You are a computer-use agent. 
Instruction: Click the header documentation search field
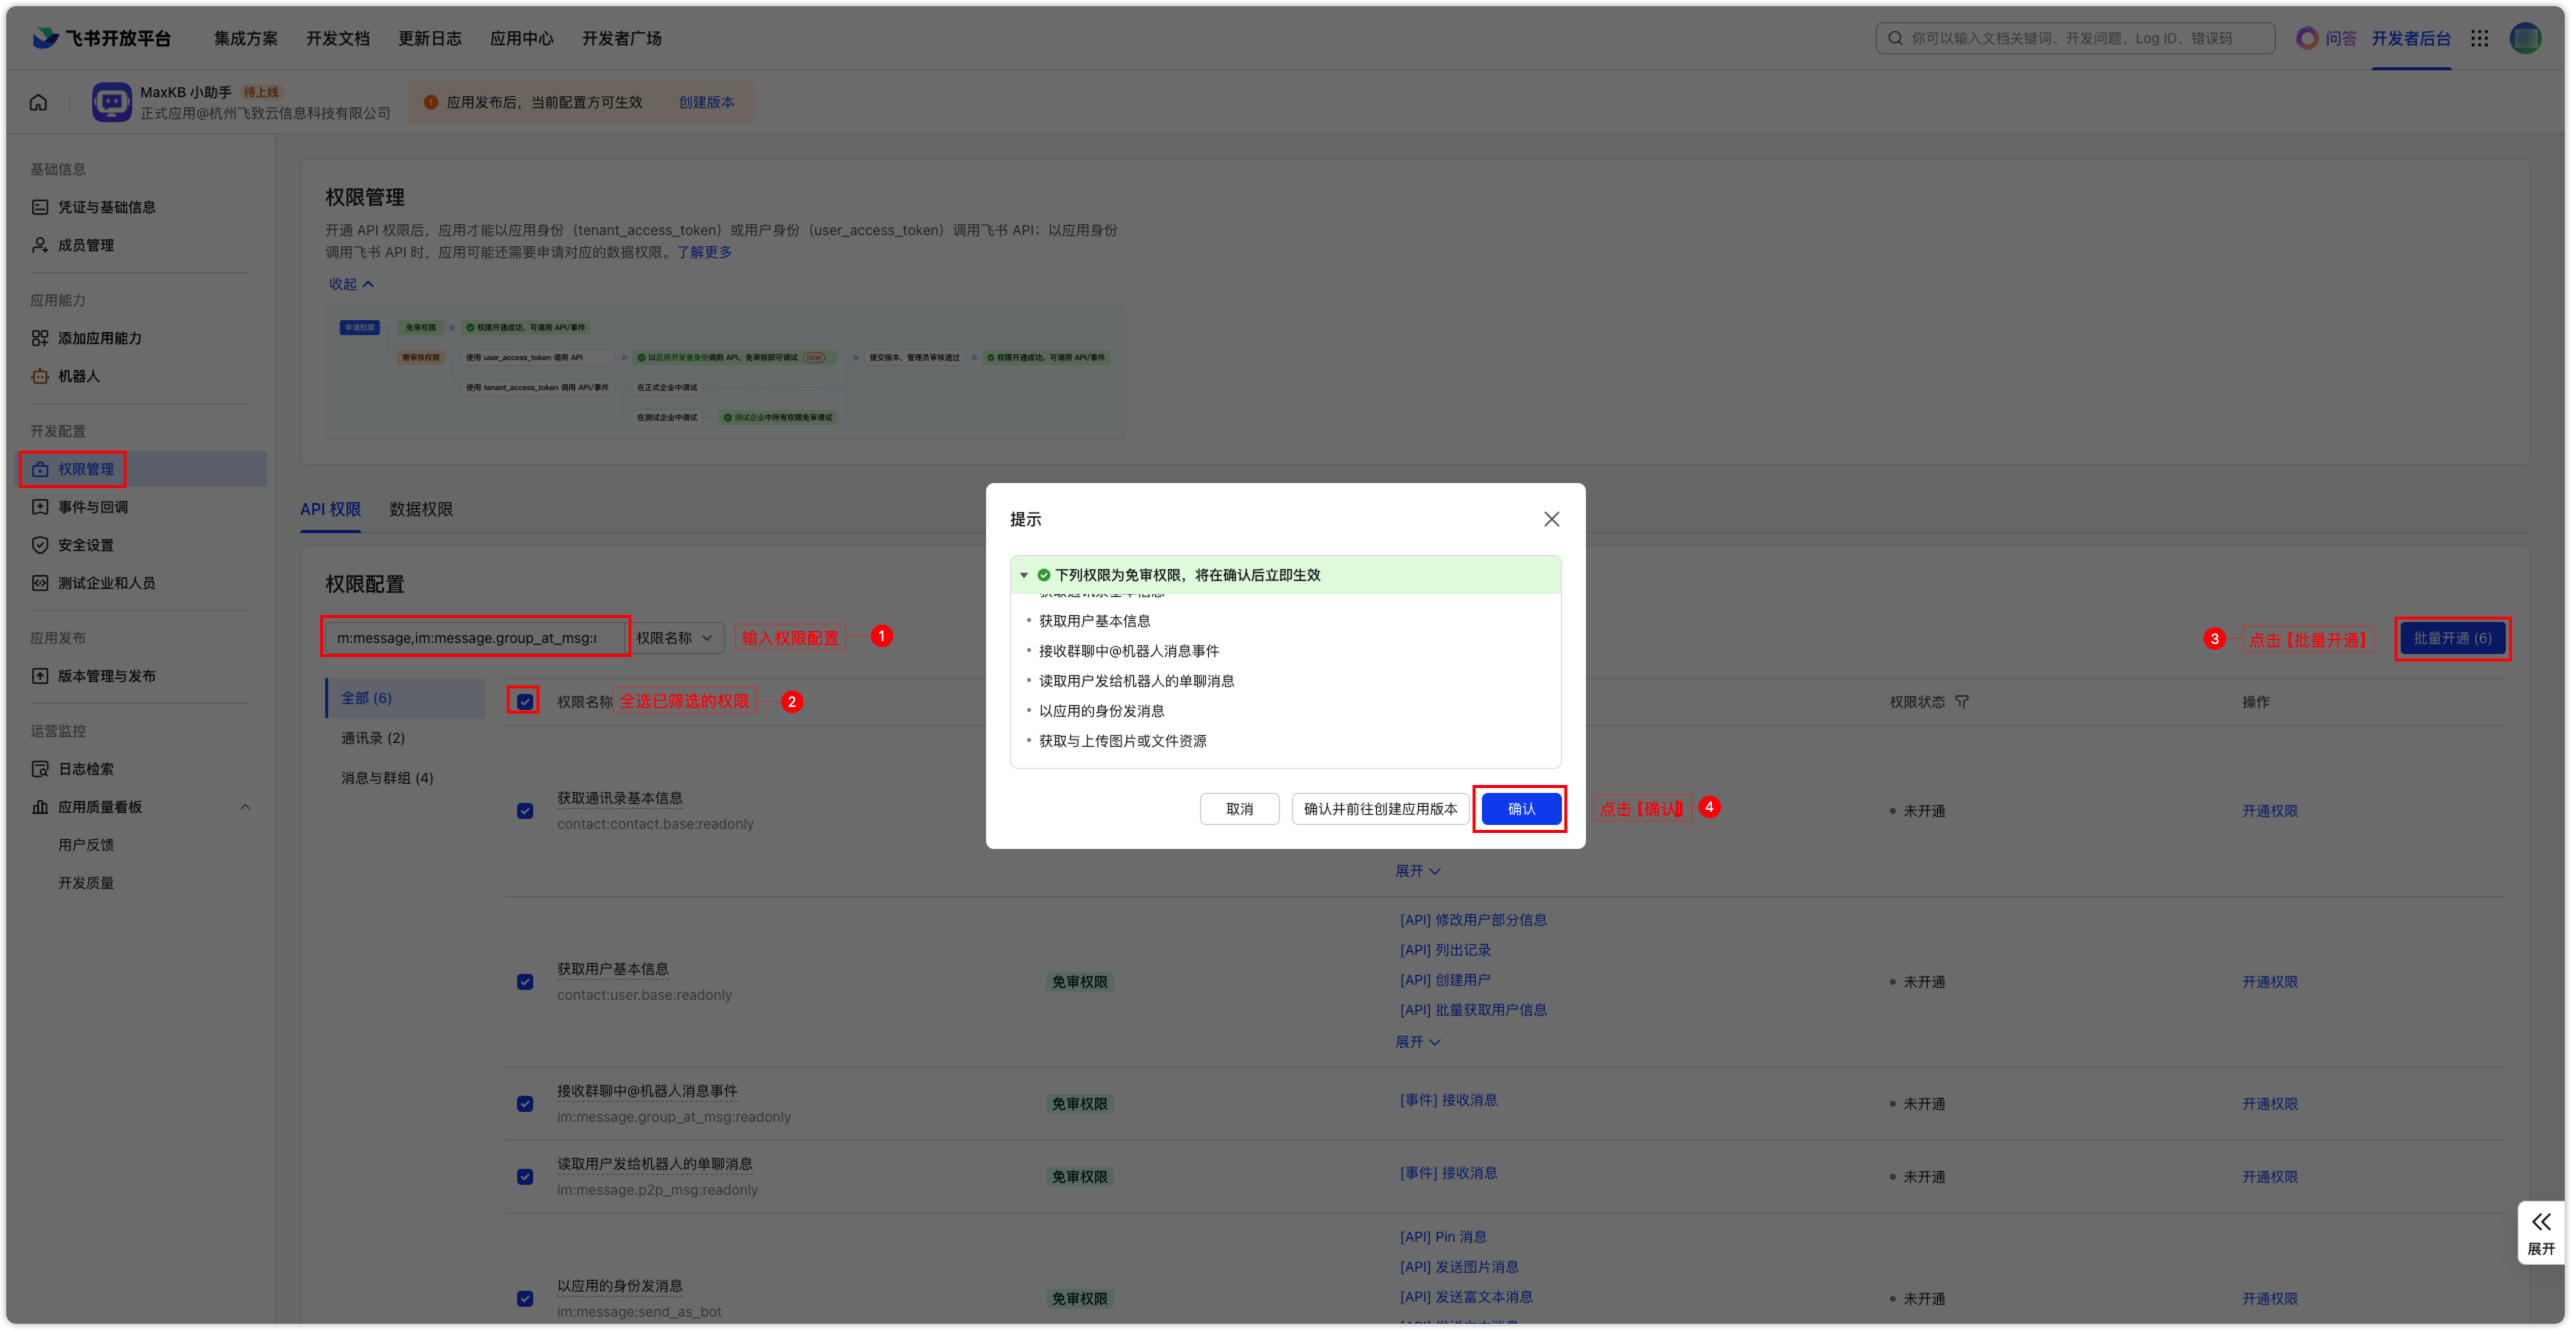(2075, 38)
